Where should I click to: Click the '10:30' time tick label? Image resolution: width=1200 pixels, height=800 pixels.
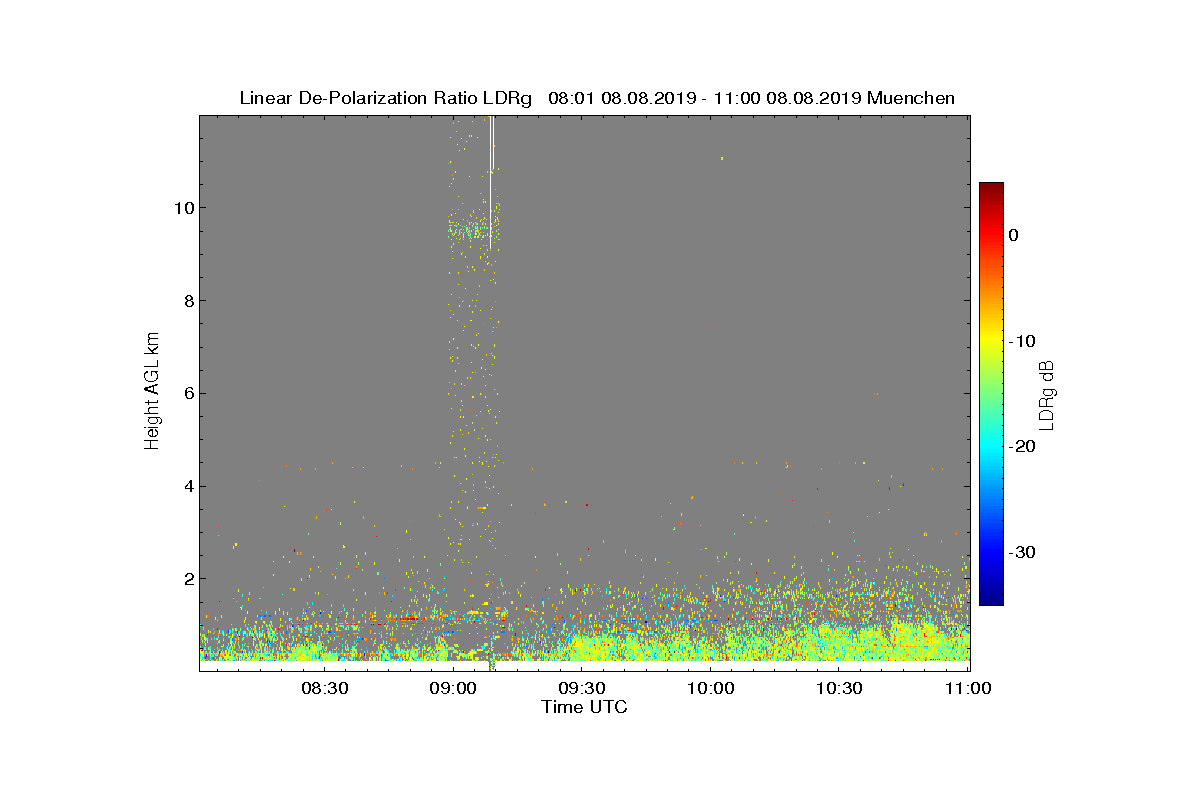[840, 689]
